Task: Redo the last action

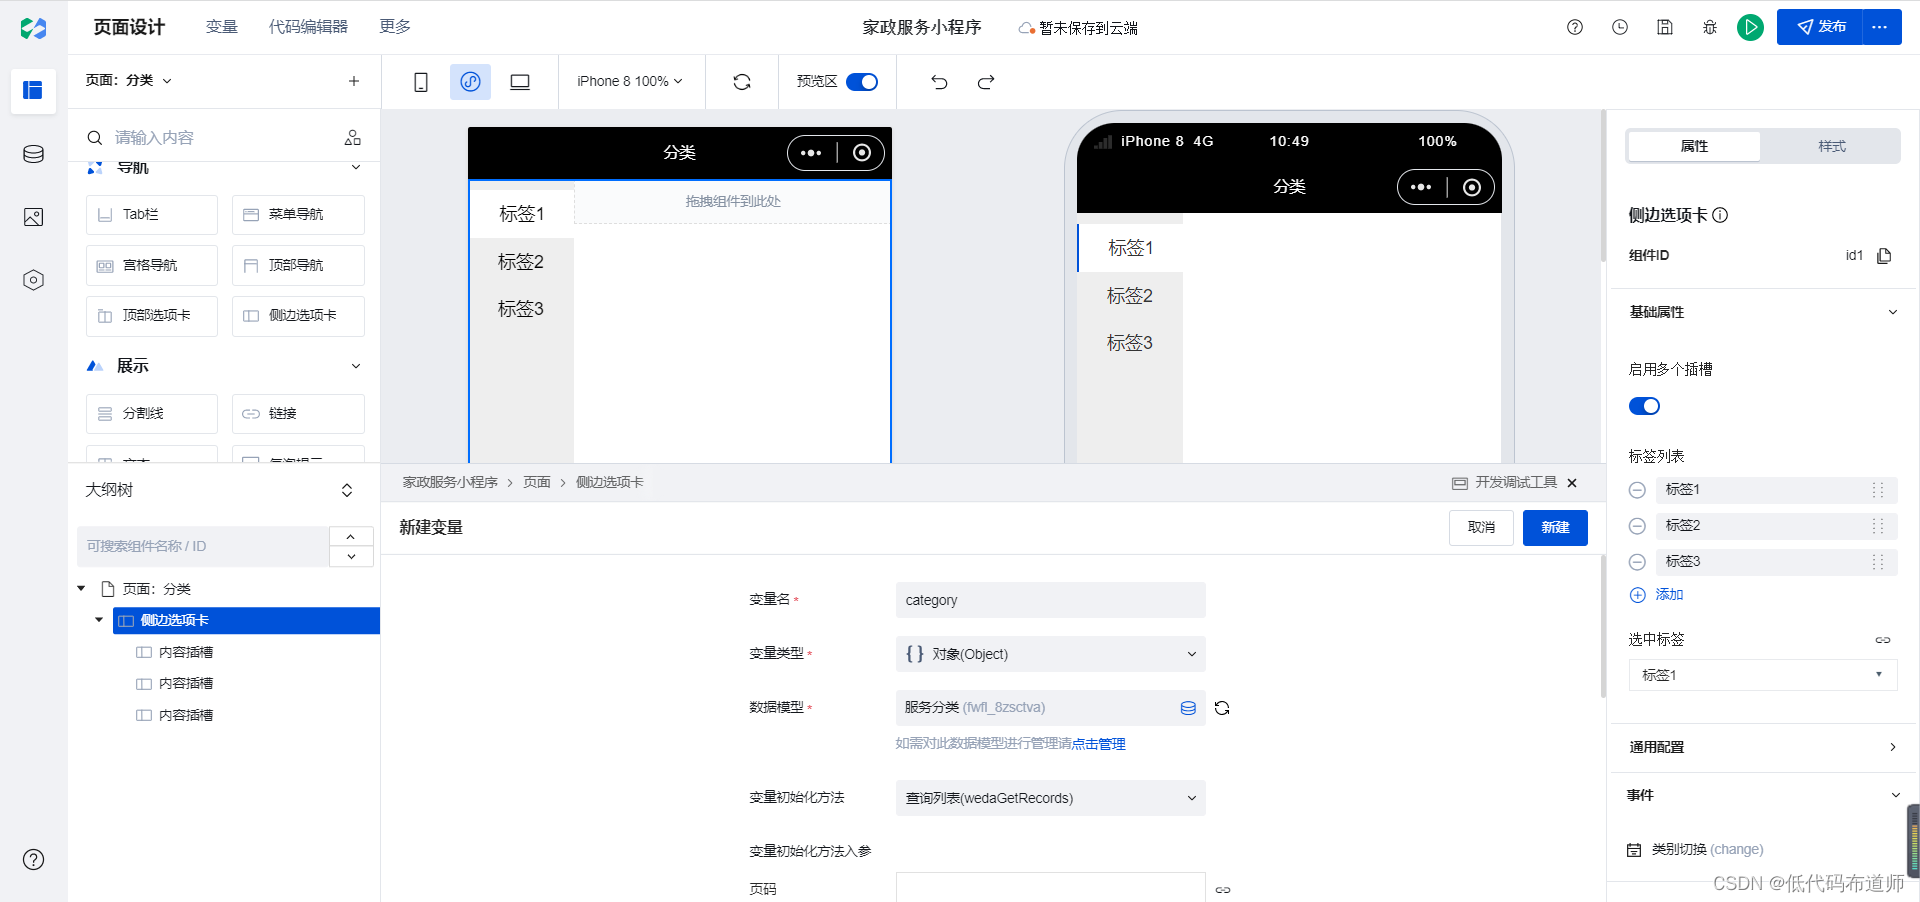Action: point(986,82)
